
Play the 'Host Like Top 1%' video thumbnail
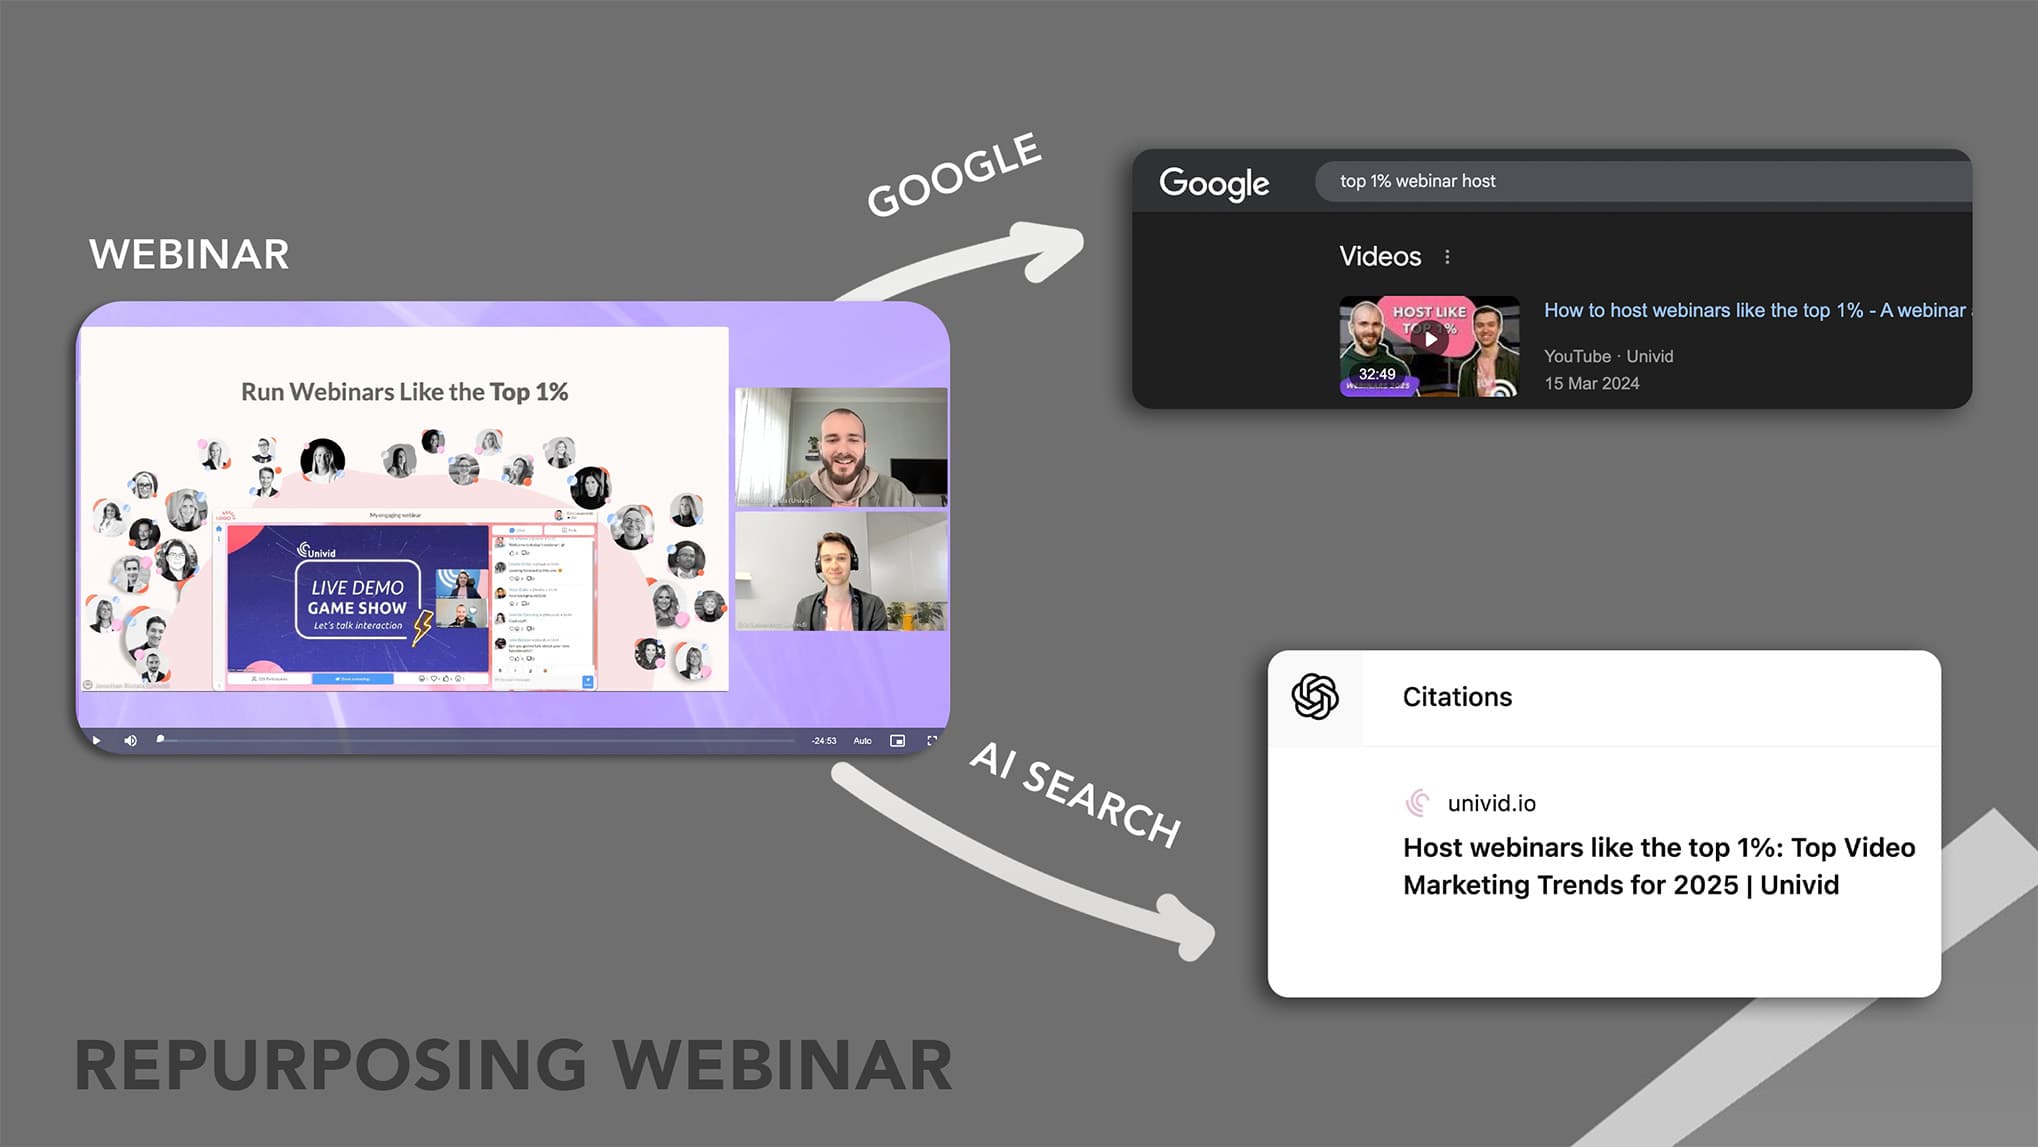point(1429,340)
